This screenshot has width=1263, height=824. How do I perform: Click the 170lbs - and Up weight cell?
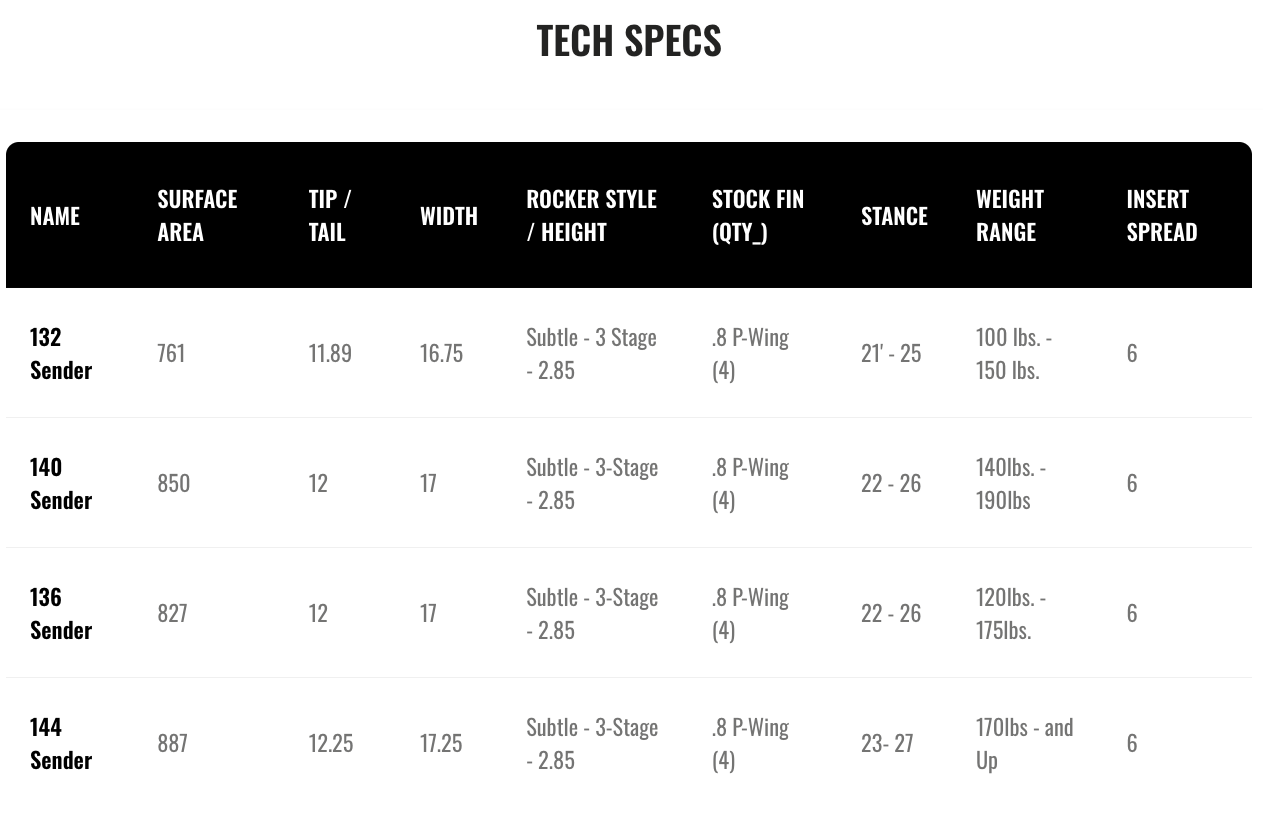[1025, 743]
